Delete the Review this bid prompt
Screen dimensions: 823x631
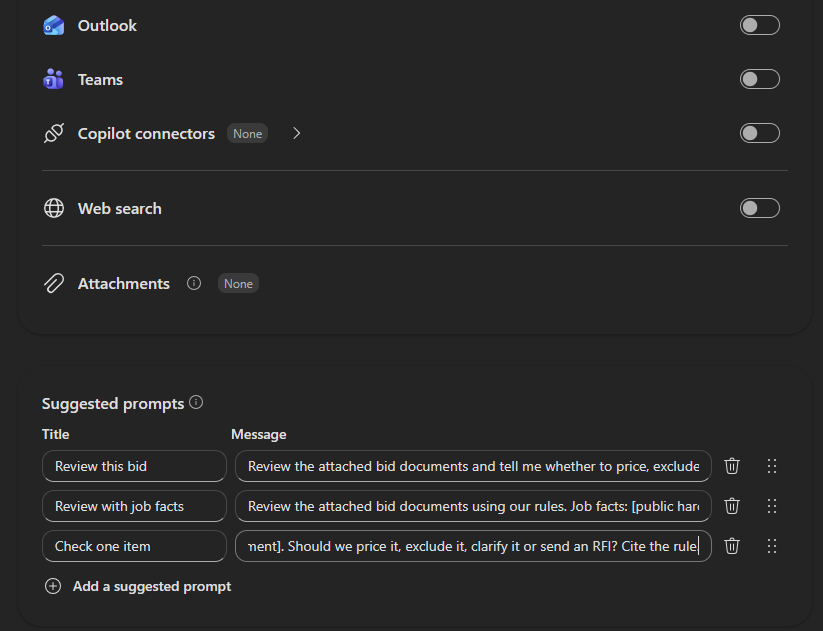click(x=732, y=466)
